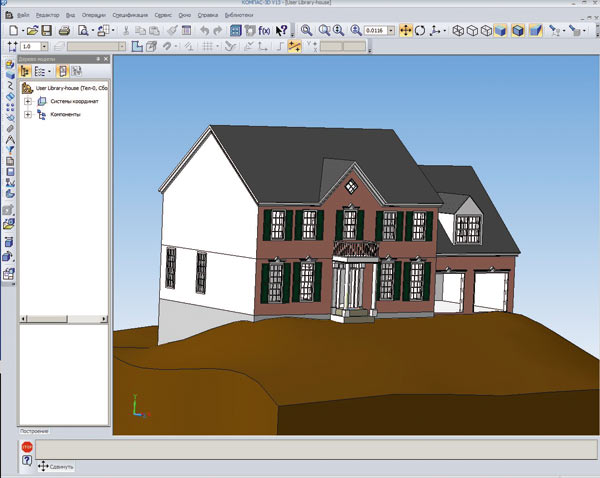Toggle the Pan (move view) tool
The width and height of the screenshot is (600, 478).
406,30
